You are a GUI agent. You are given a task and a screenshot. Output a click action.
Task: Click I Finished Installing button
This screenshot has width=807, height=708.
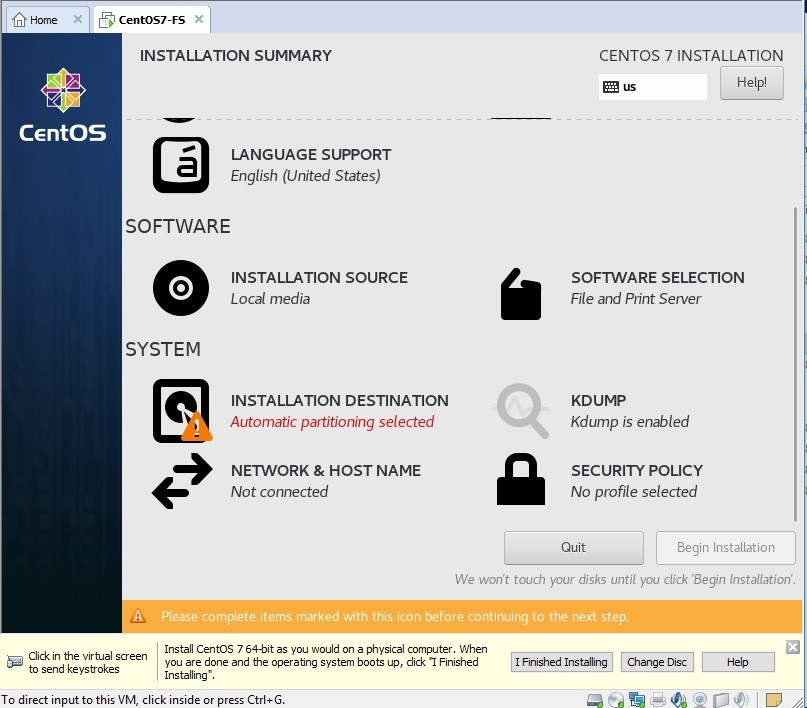click(561, 662)
